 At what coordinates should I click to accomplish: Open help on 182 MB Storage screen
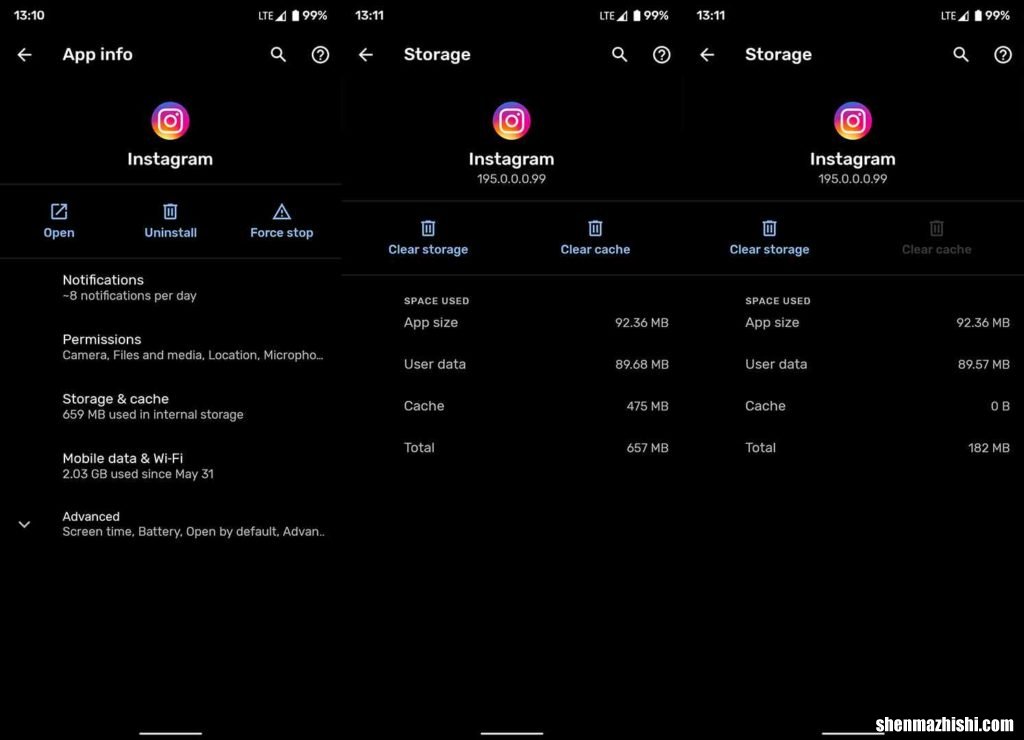1003,55
